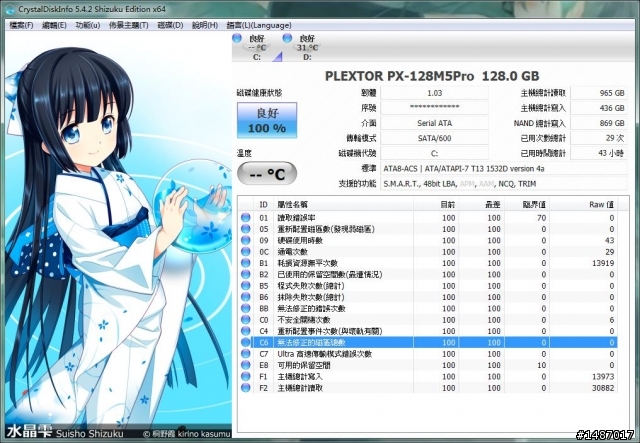Click status orb for attribute F1

pyautogui.click(x=245, y=376)
